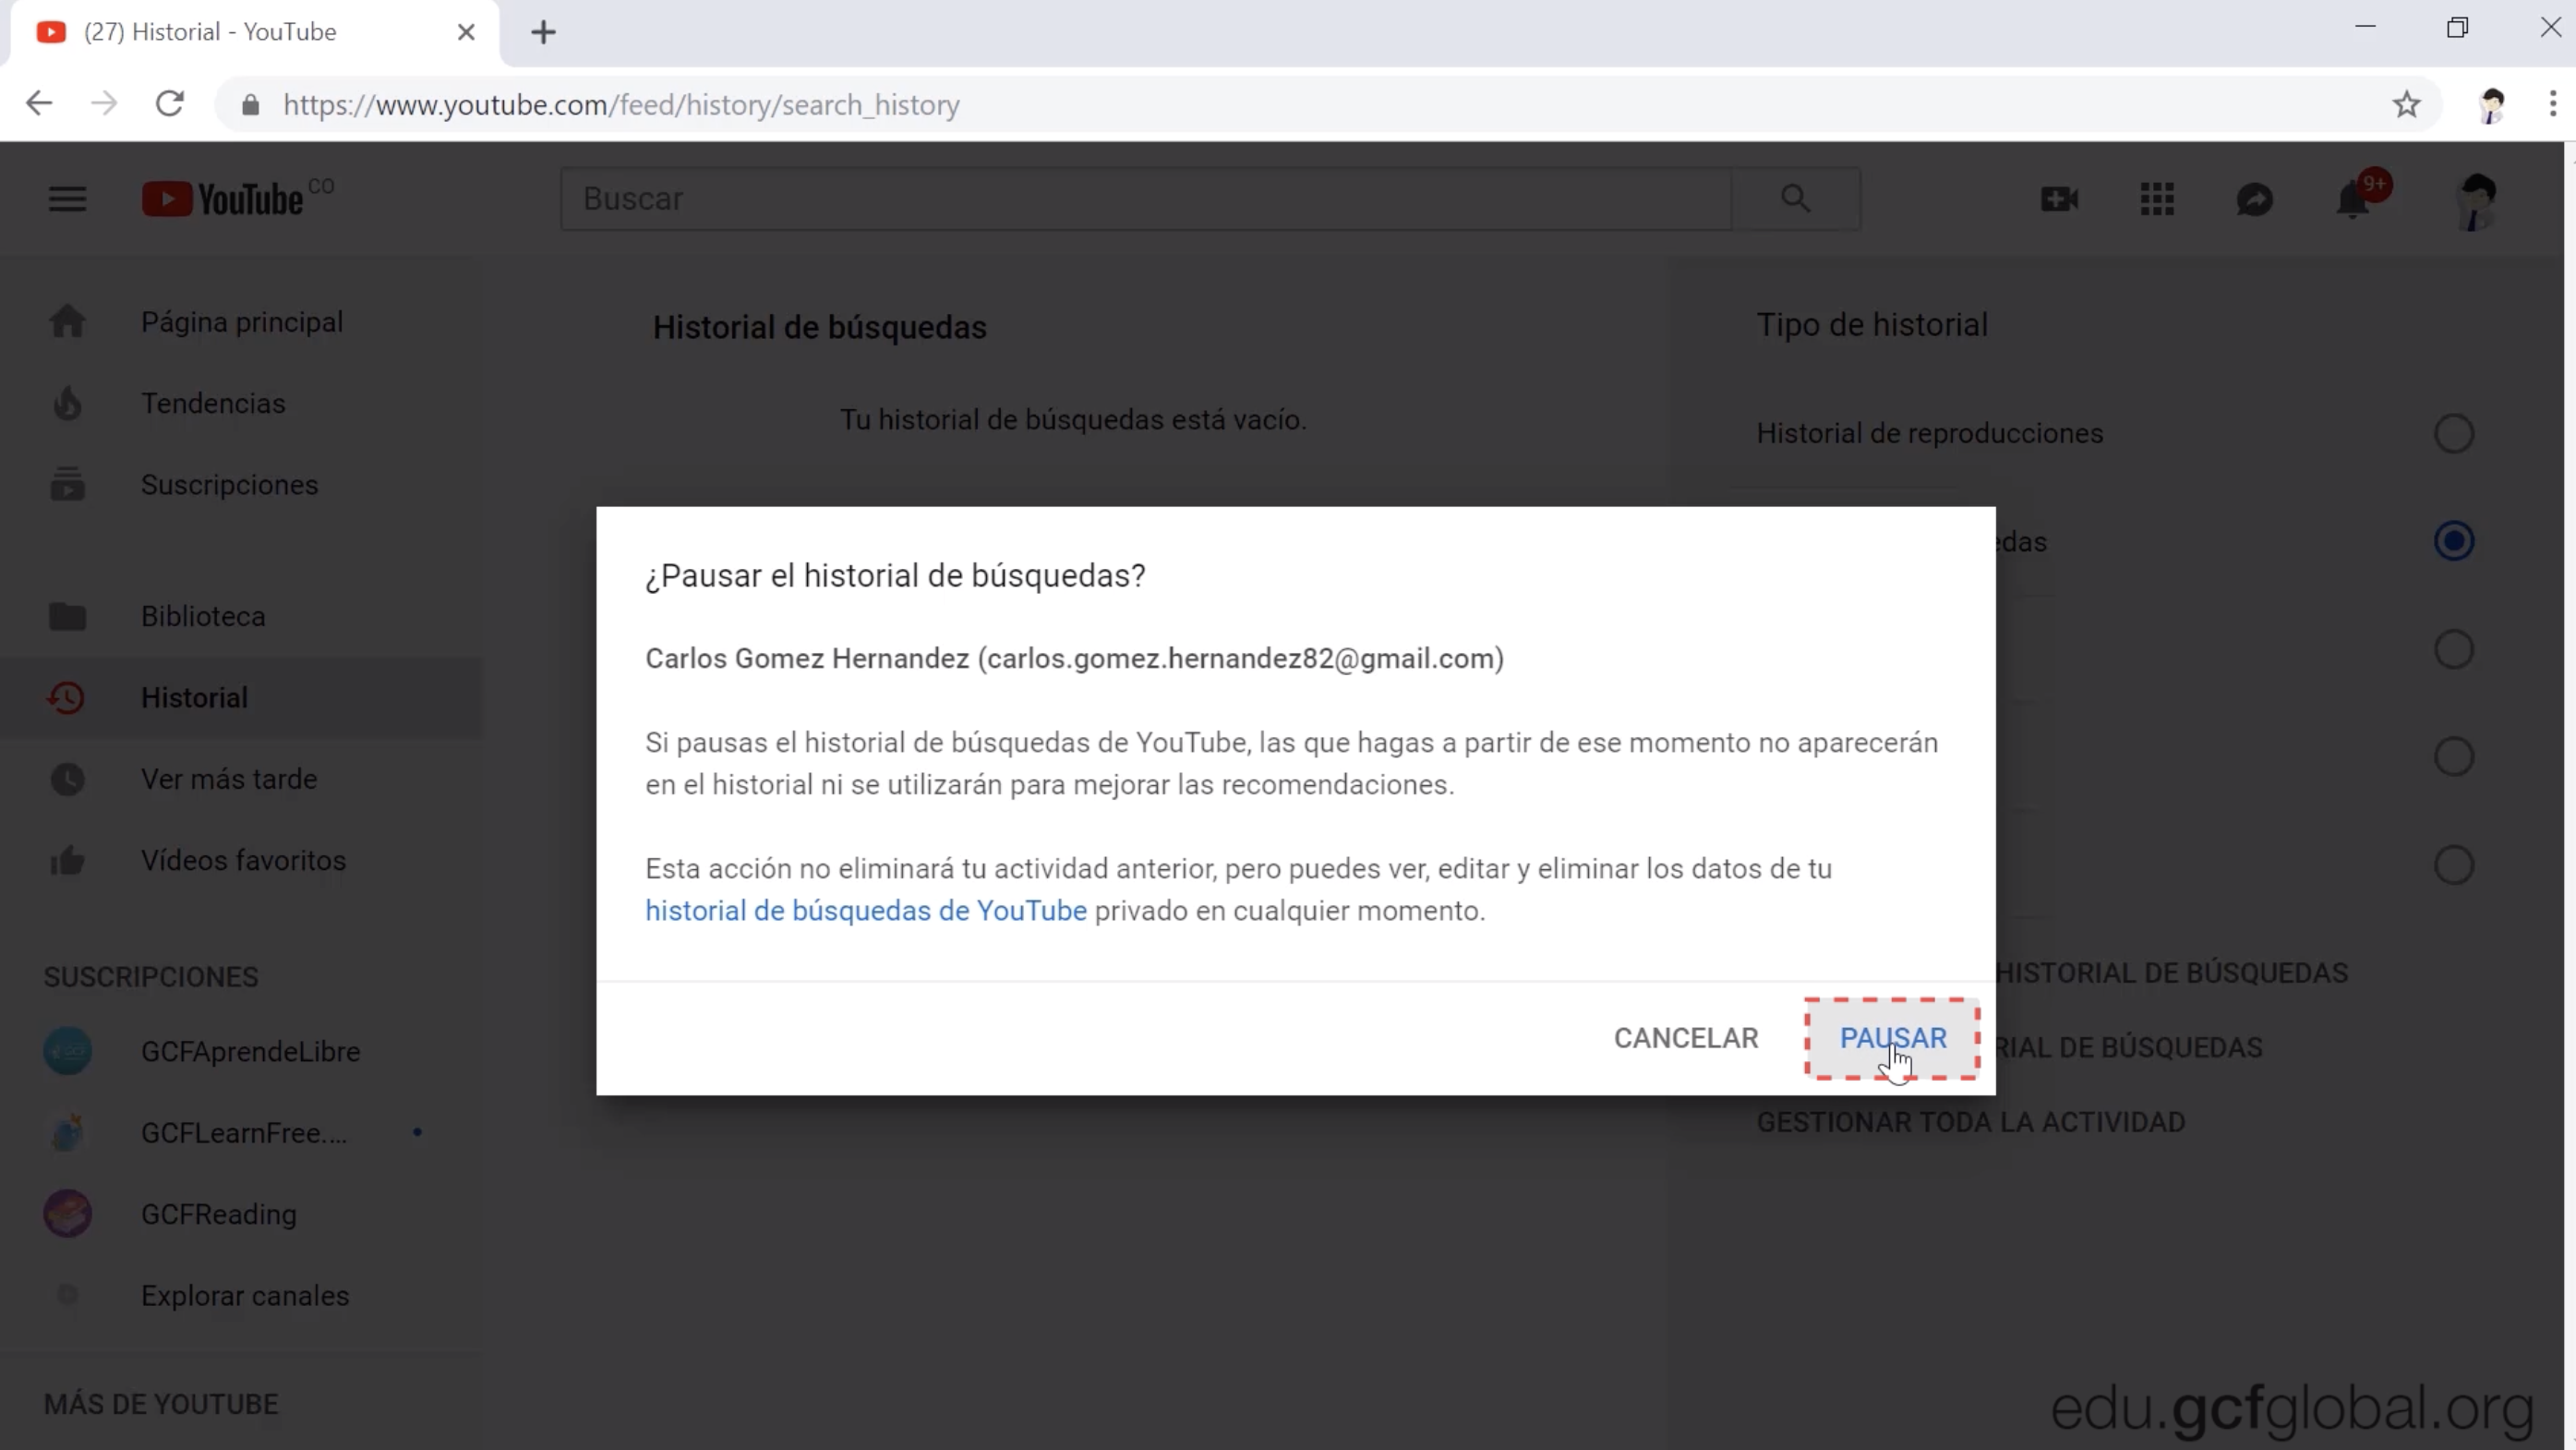Image resolution: width=2576 pixels, height=1450 pixels.
Task: Click the magnifying glass search button
Action: tap(1796, 199)
